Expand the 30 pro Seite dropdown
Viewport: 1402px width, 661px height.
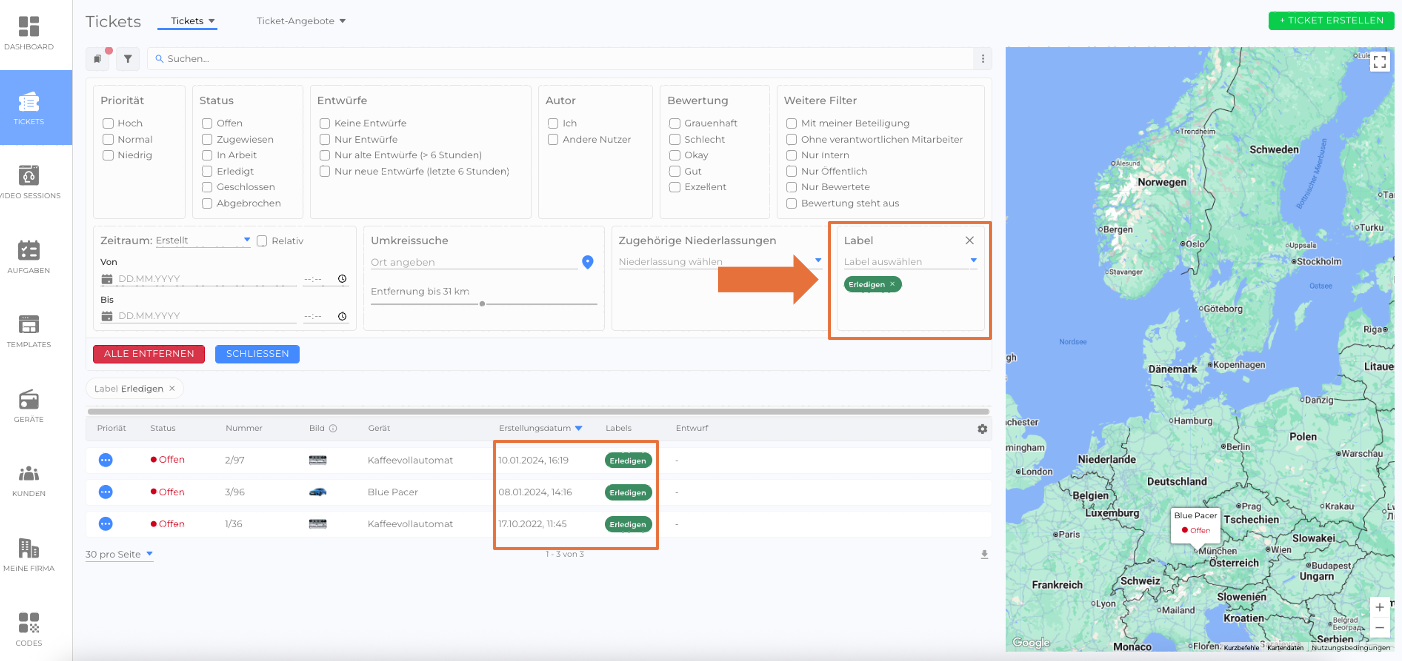click(119, 554)
